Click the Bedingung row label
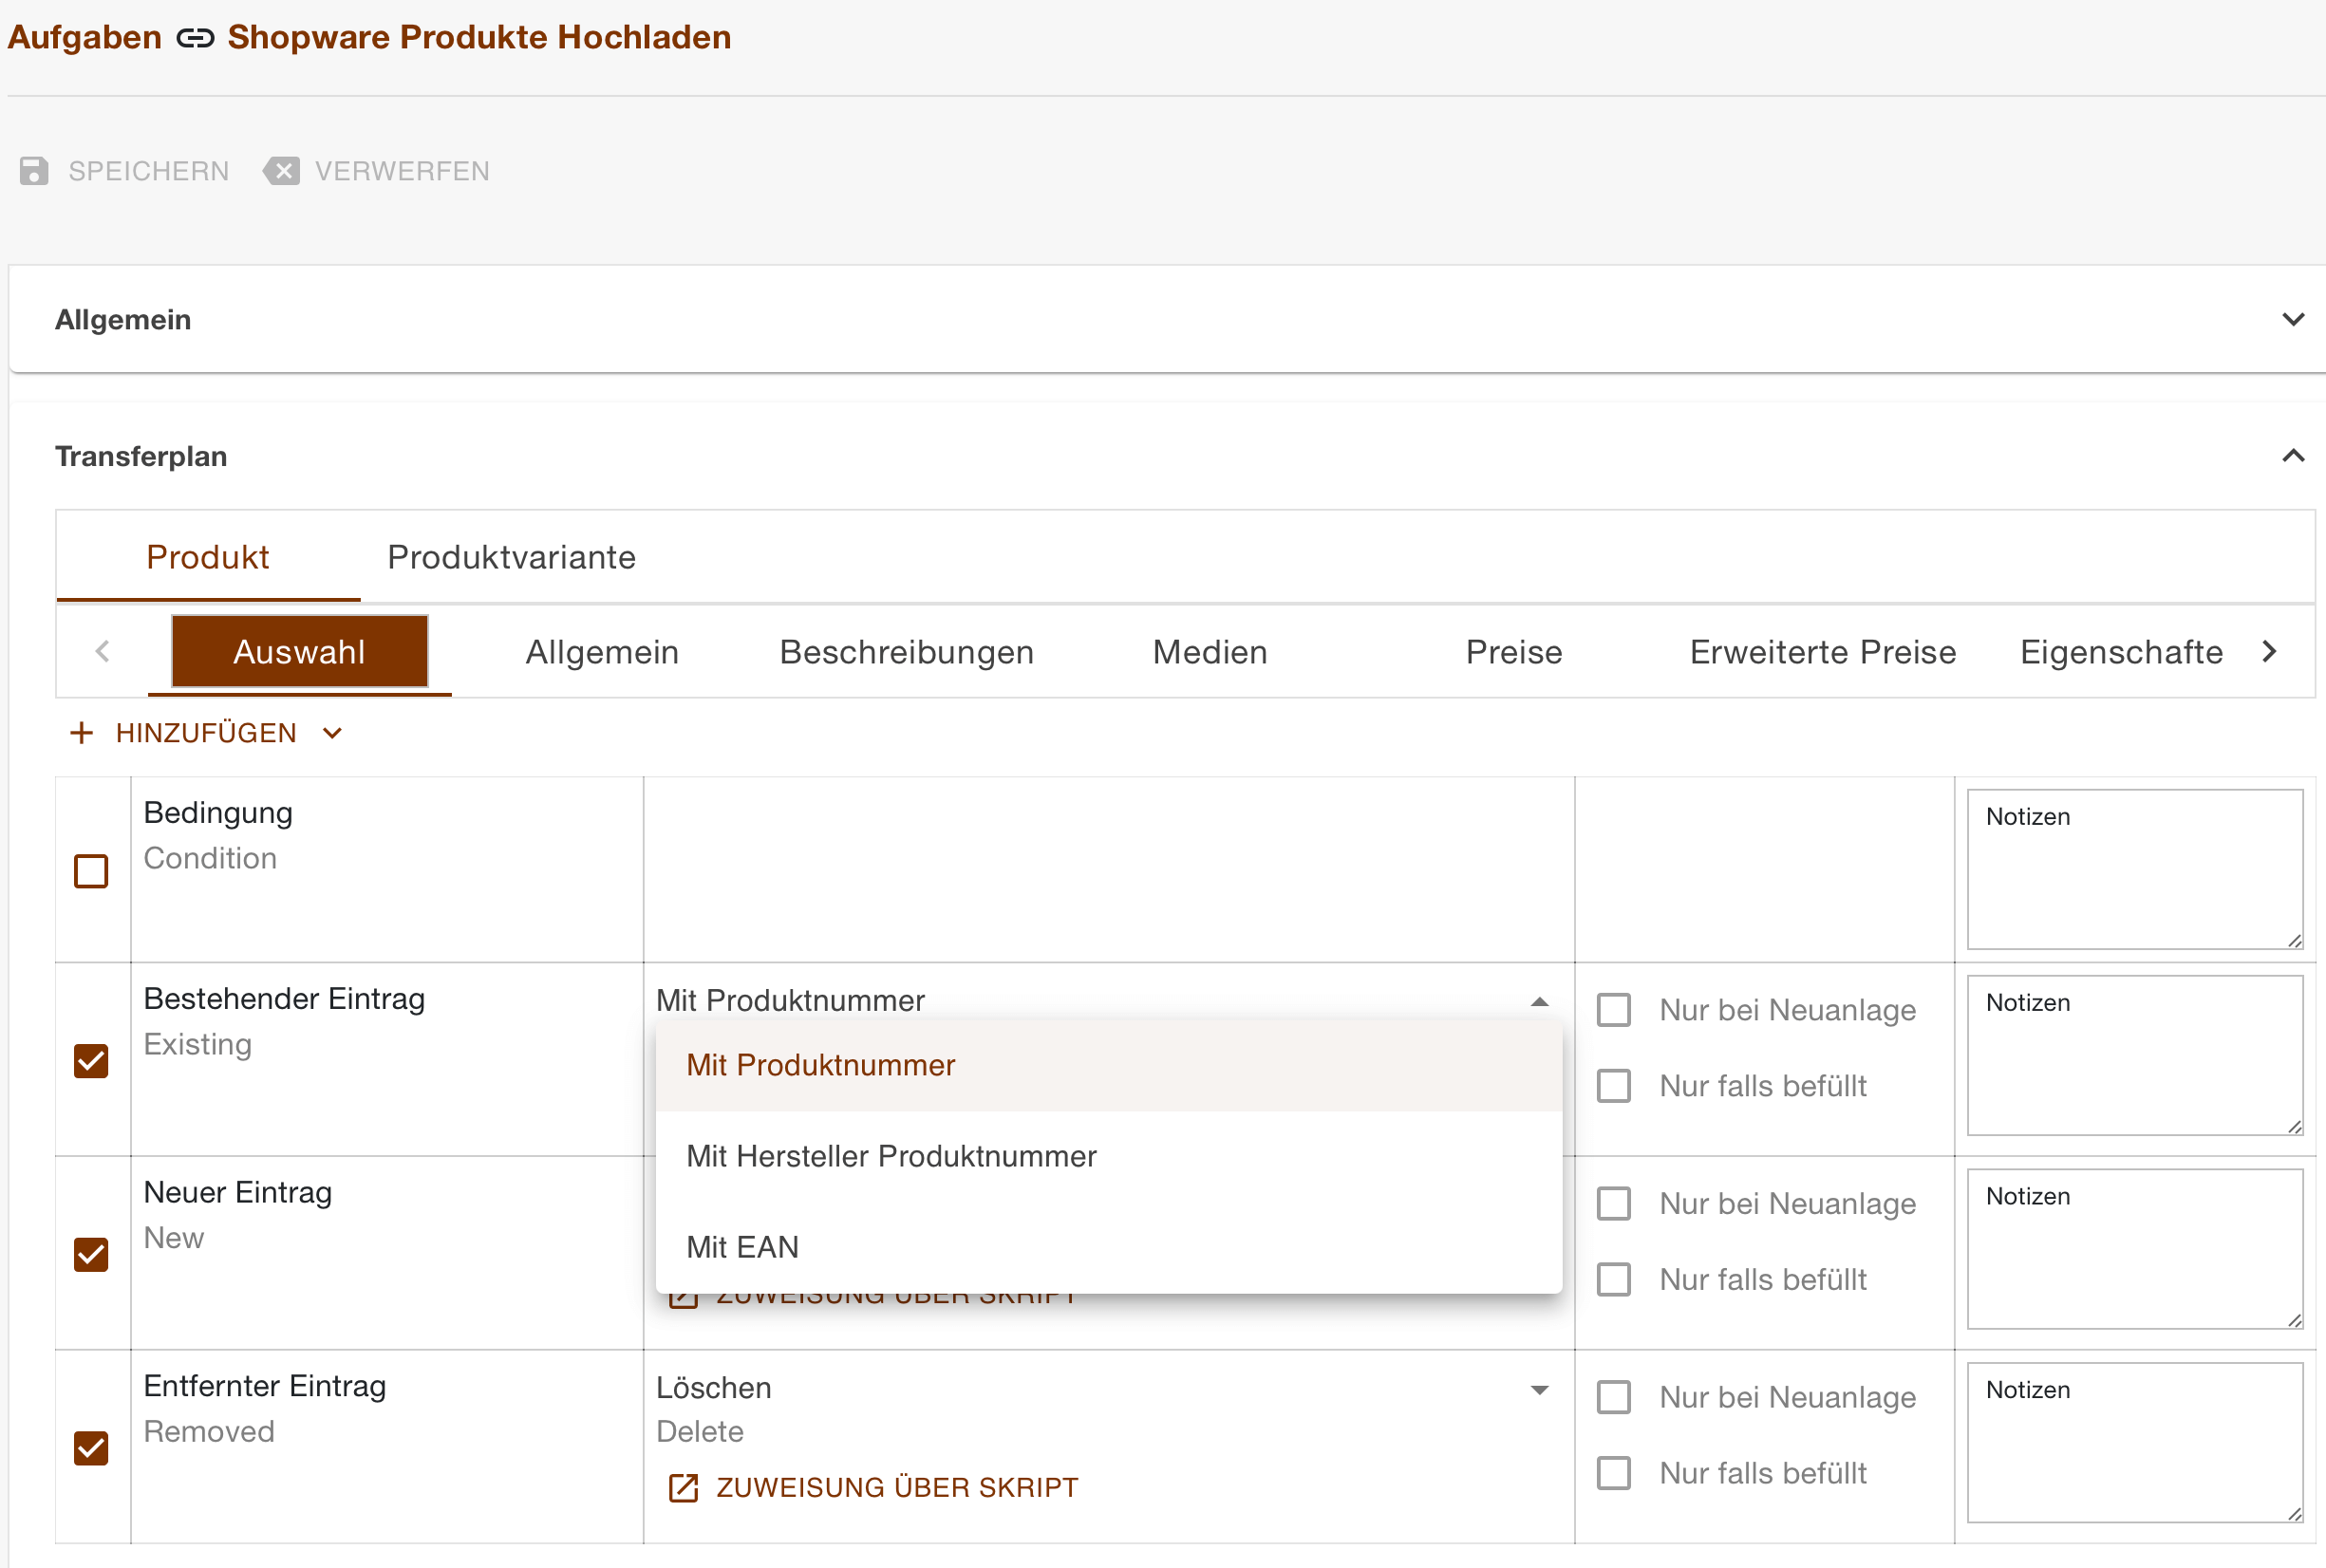Viewport: 2326px width, 1568px height. [x=218, y=813]
